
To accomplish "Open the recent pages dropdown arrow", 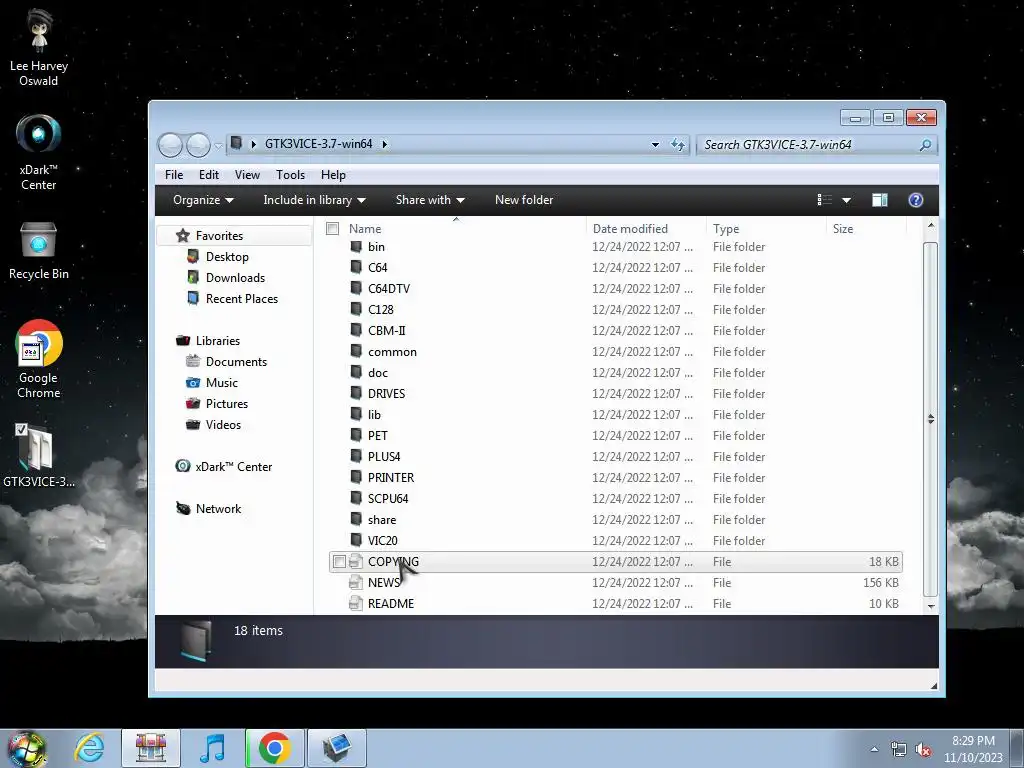I will point(218,145).
